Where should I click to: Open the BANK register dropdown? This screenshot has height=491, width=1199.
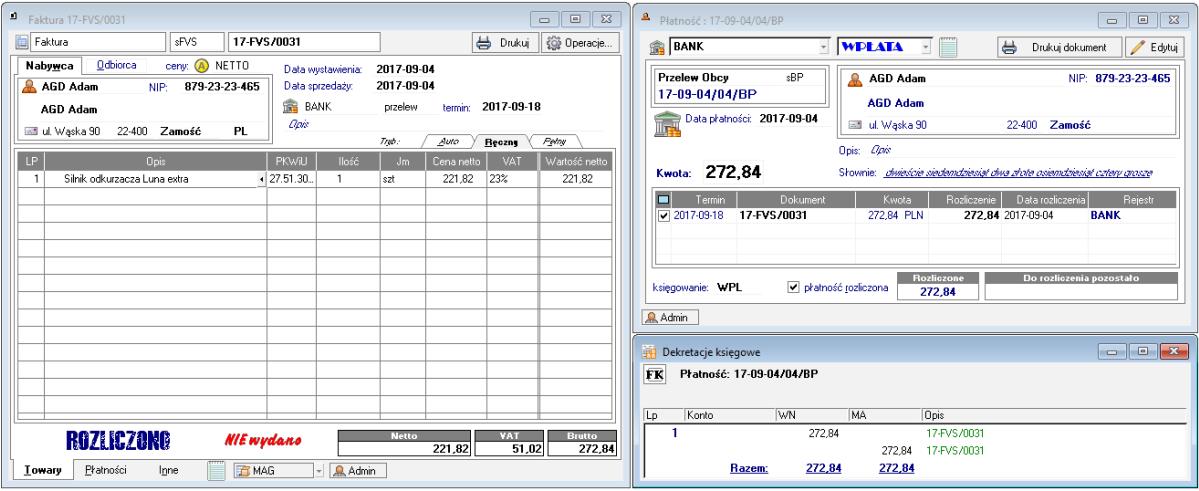(824, 47)
